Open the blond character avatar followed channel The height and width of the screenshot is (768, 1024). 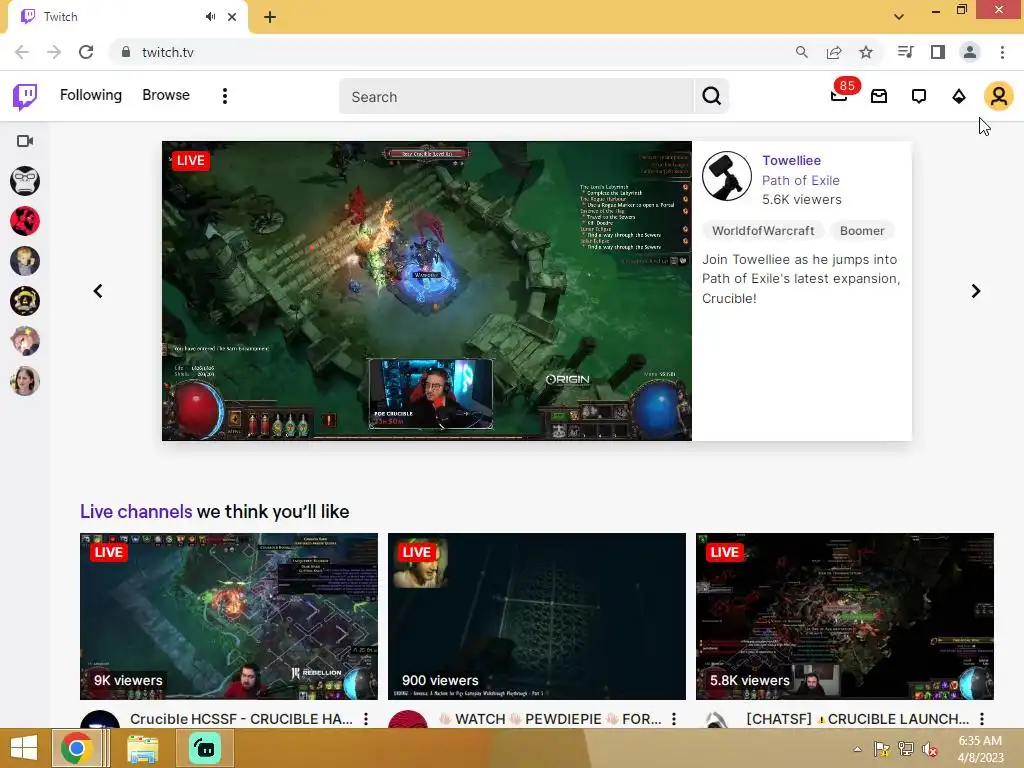[x=25, y=261]
